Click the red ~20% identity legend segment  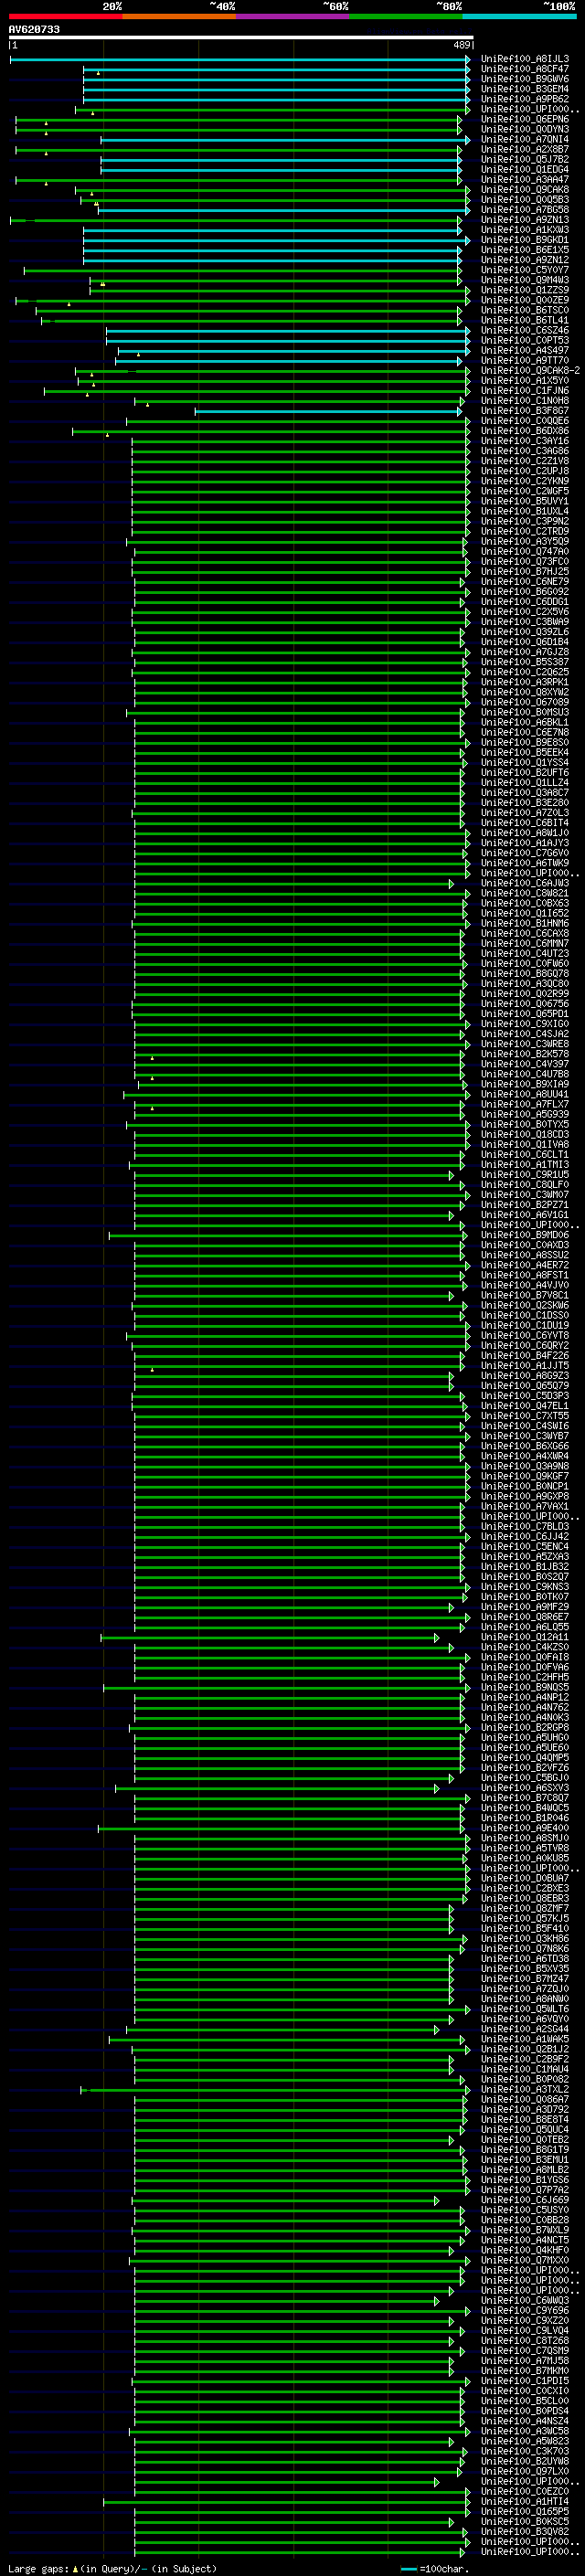coord(65,16)
